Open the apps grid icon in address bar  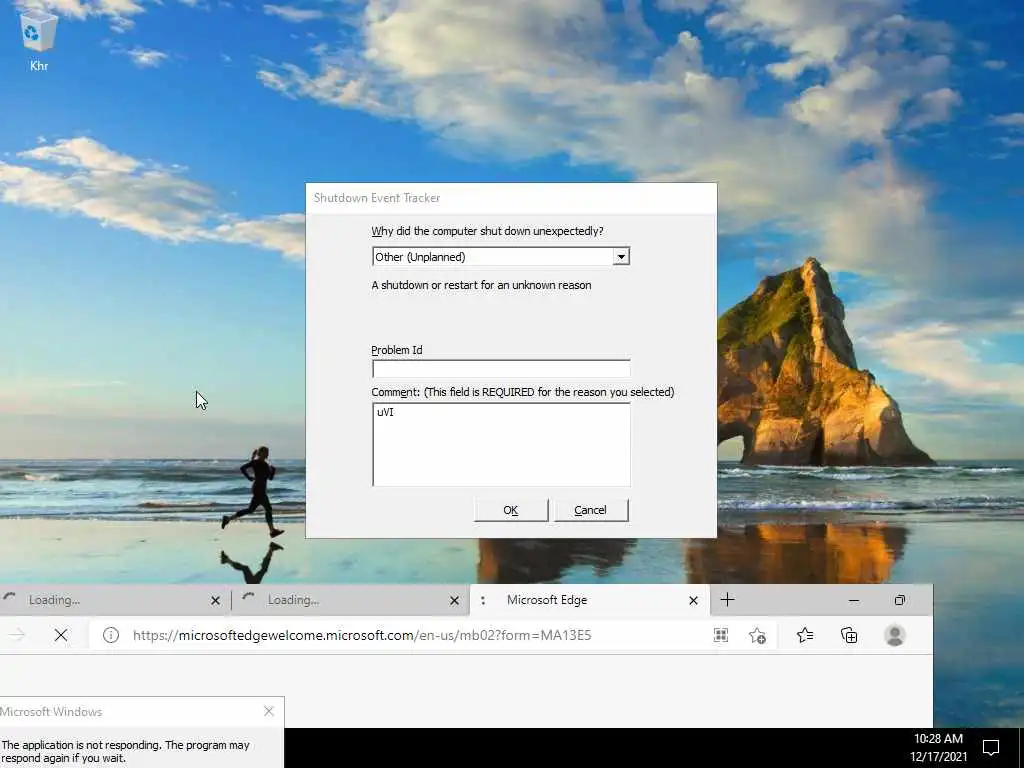[x=721, y=635]
